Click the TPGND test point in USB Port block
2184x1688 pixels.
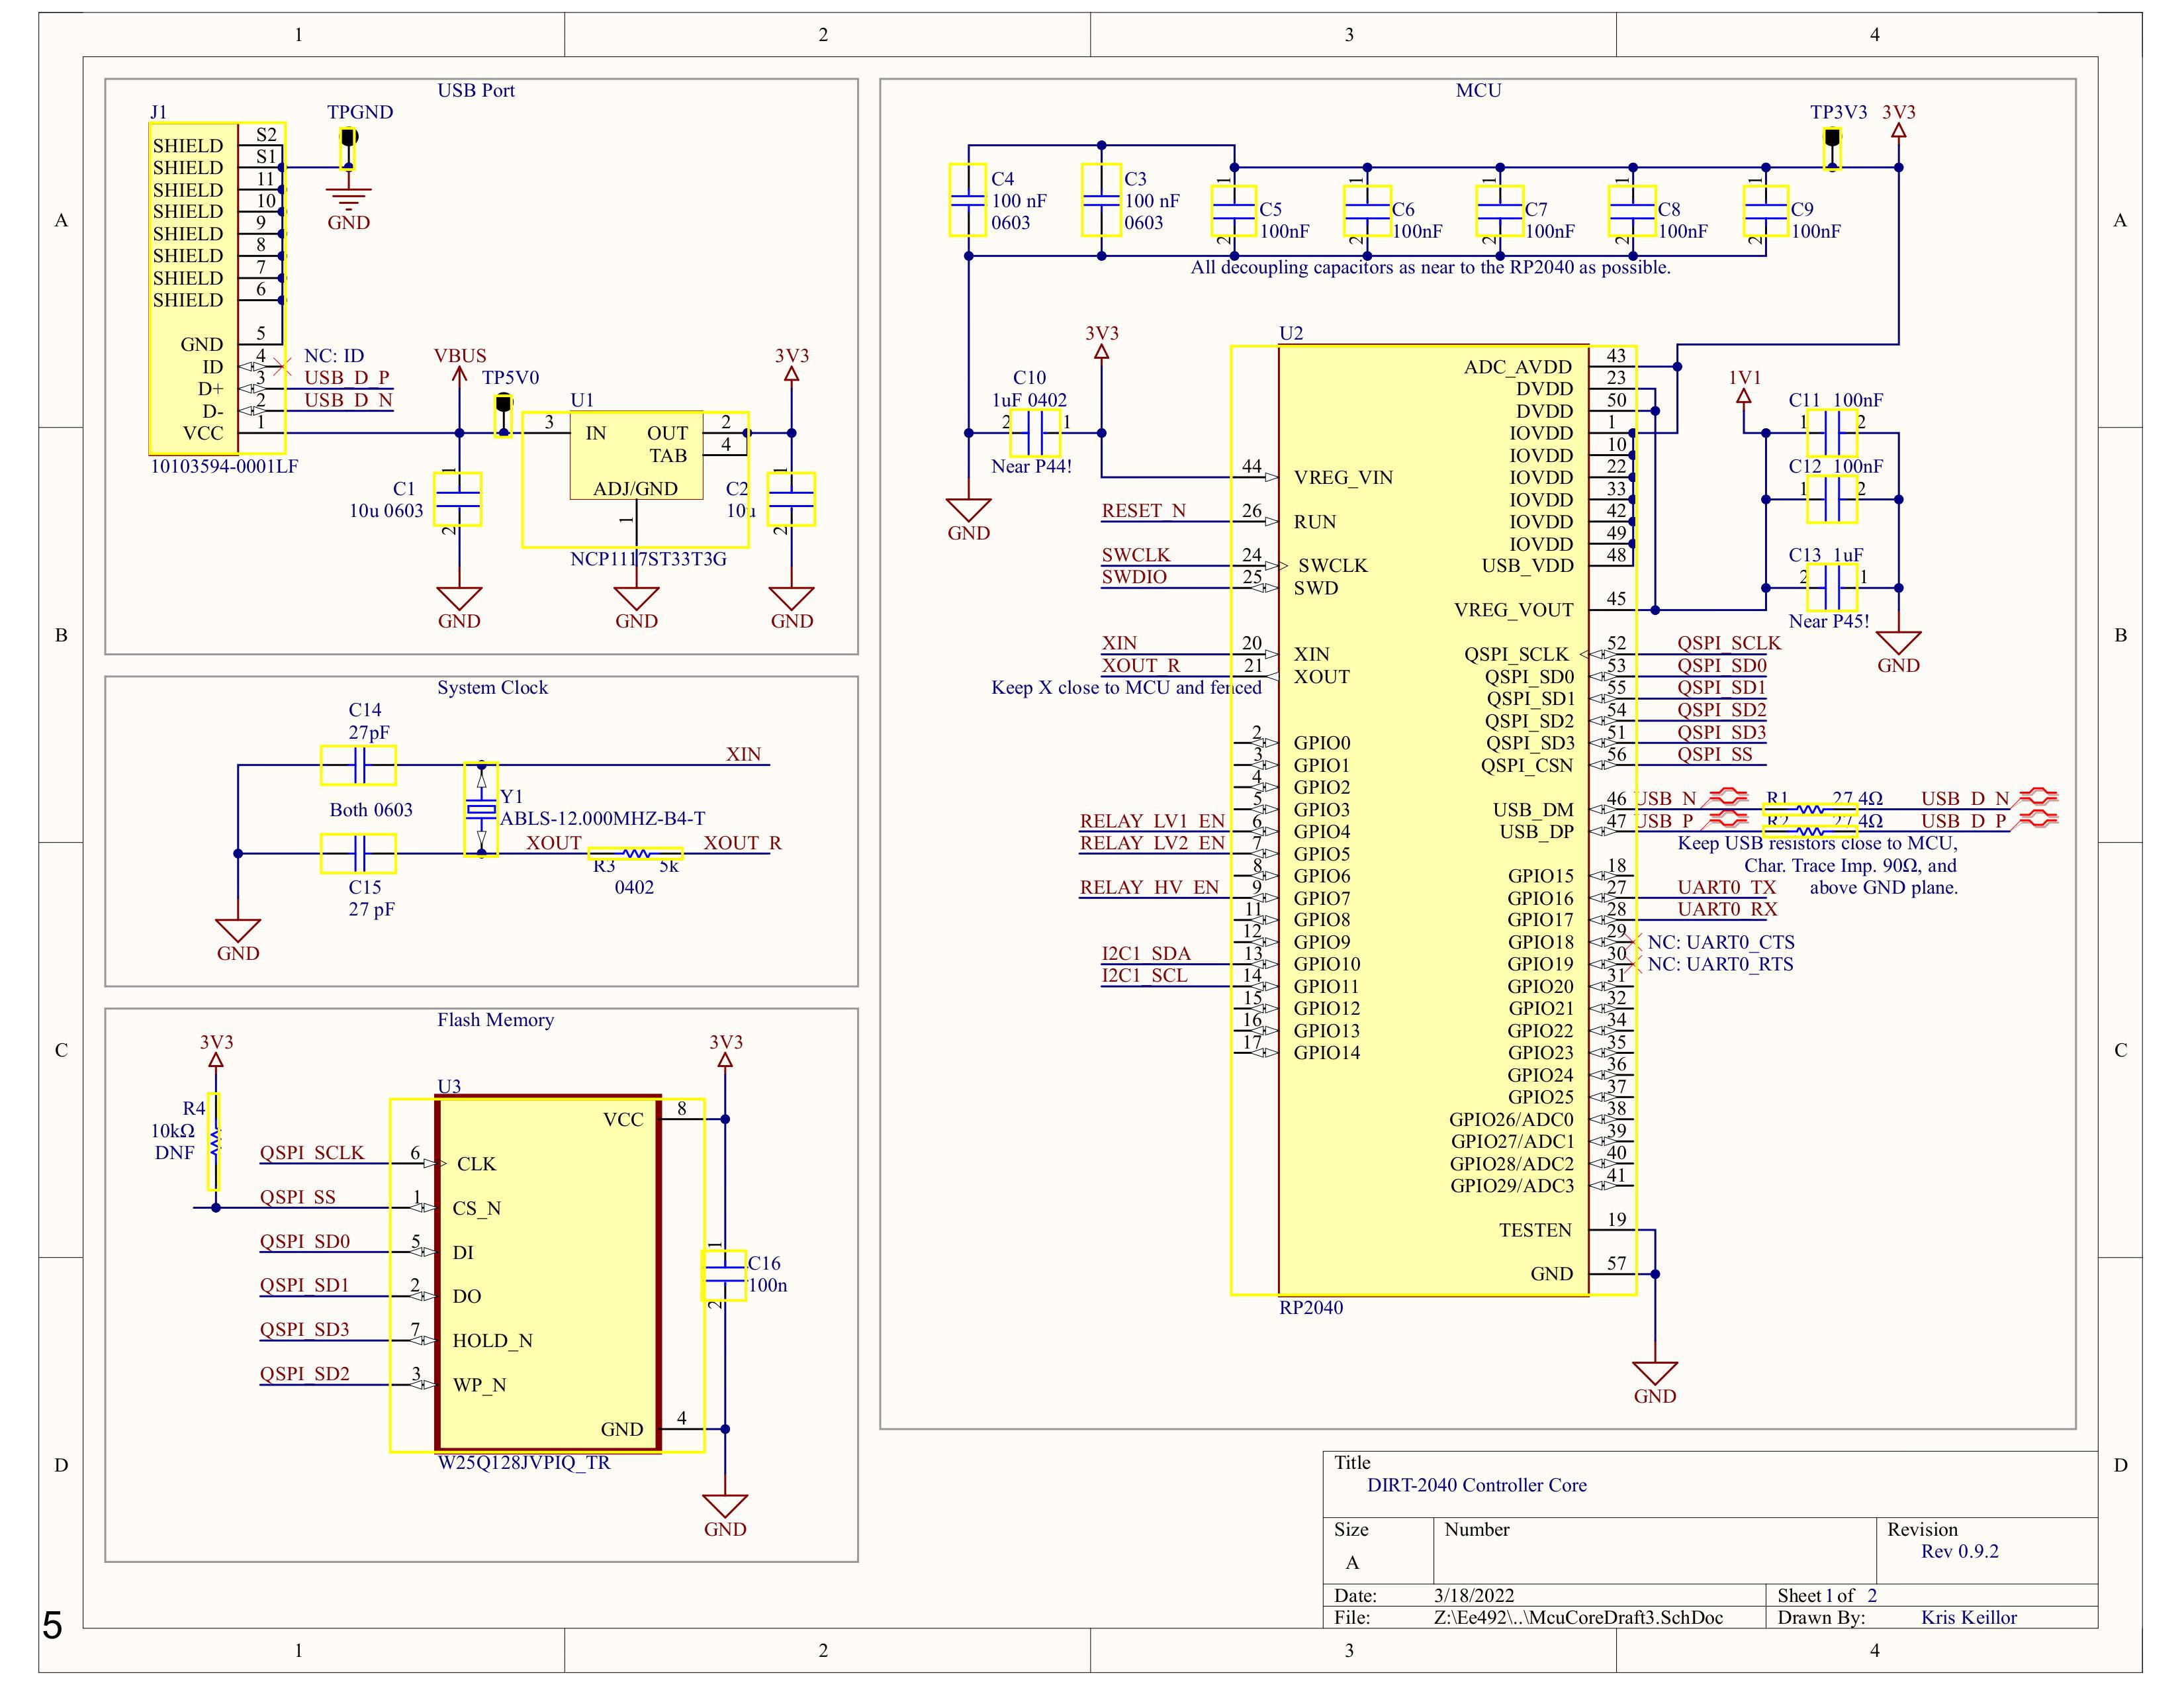click(348, 140)
